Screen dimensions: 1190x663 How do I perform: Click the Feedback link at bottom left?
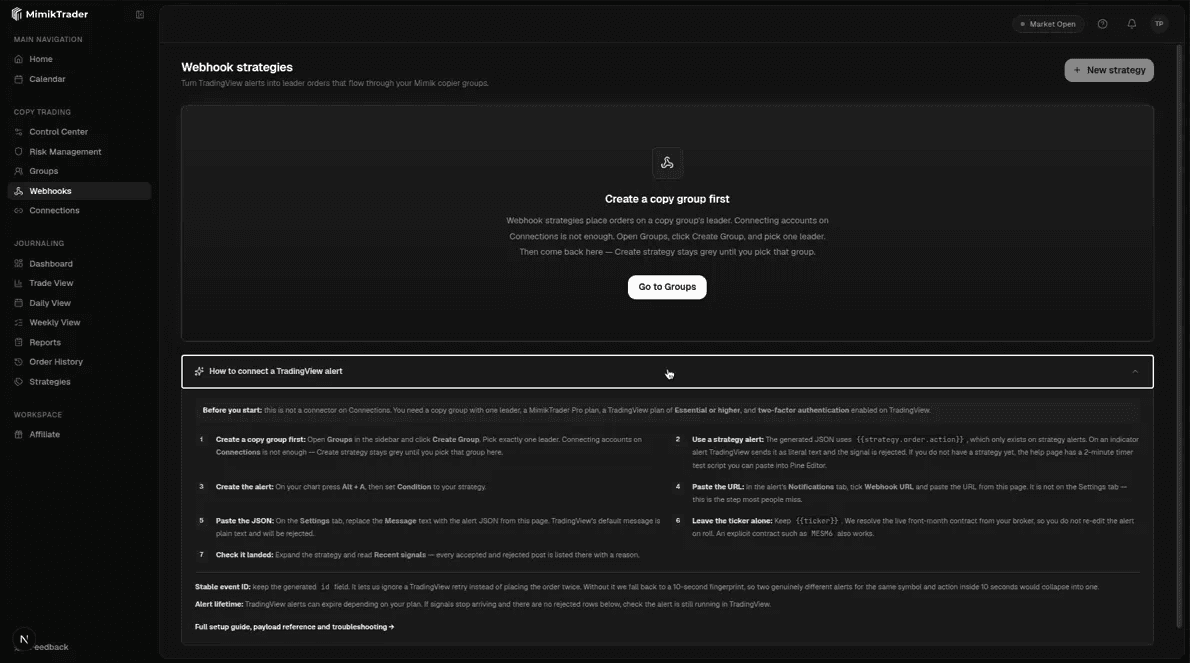point(51,647)
